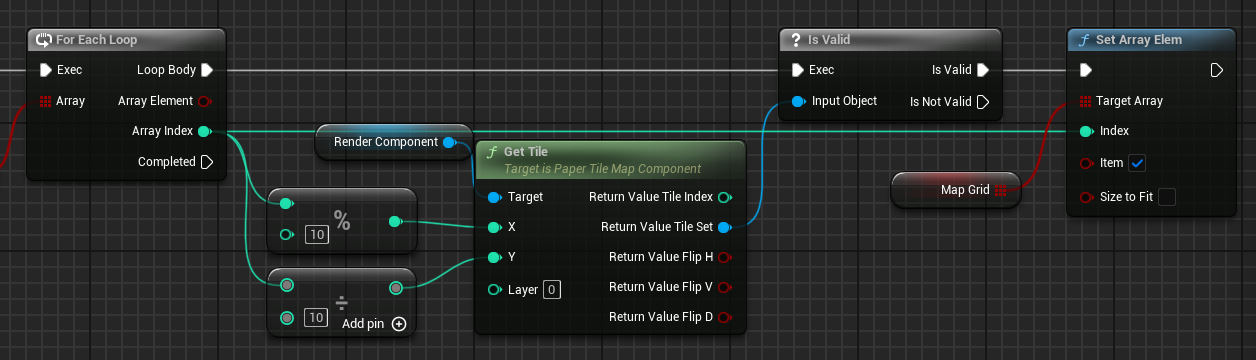Click the Return Value Flip D pin

[x=725, y=317]
